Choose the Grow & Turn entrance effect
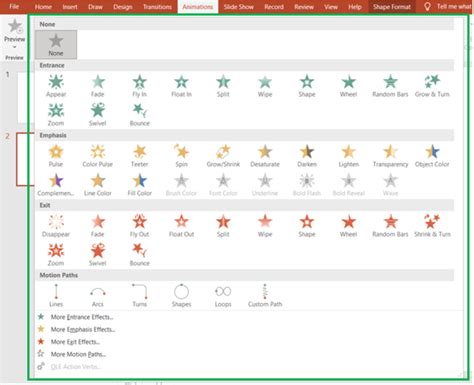Viewport: 474px width, 385px height. point(432,86)
